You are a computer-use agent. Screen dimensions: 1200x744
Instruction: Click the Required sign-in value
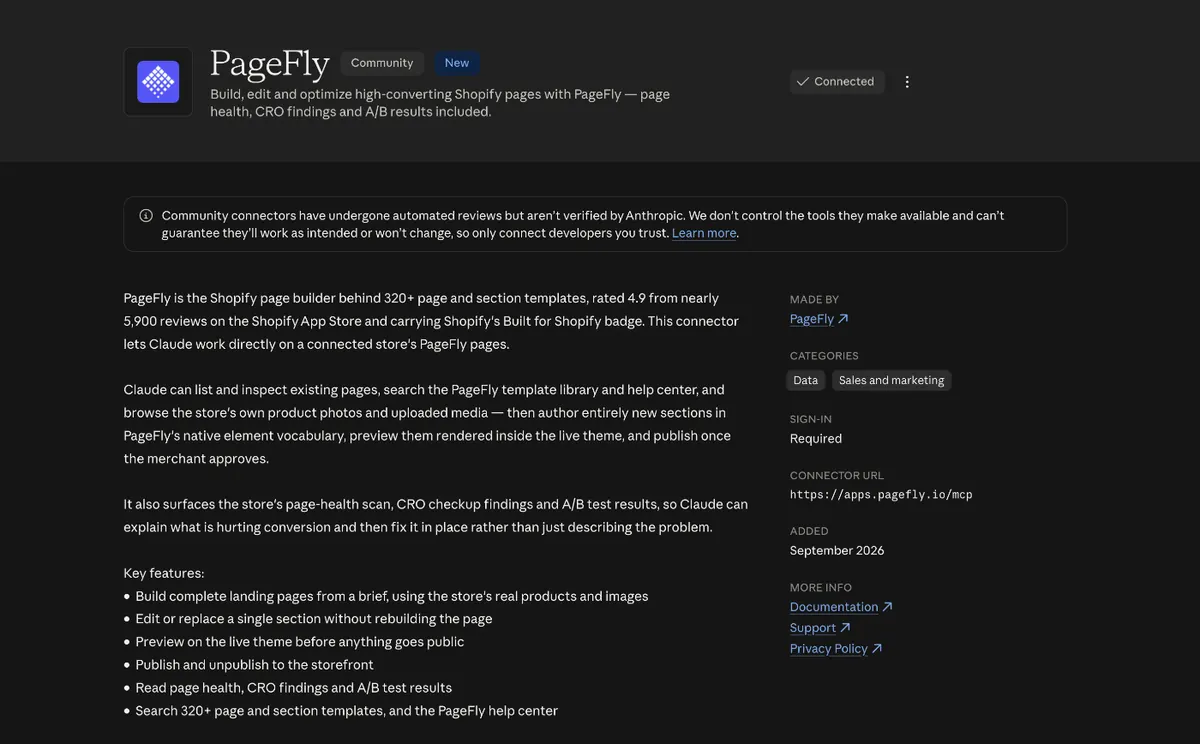coord(816,439)
